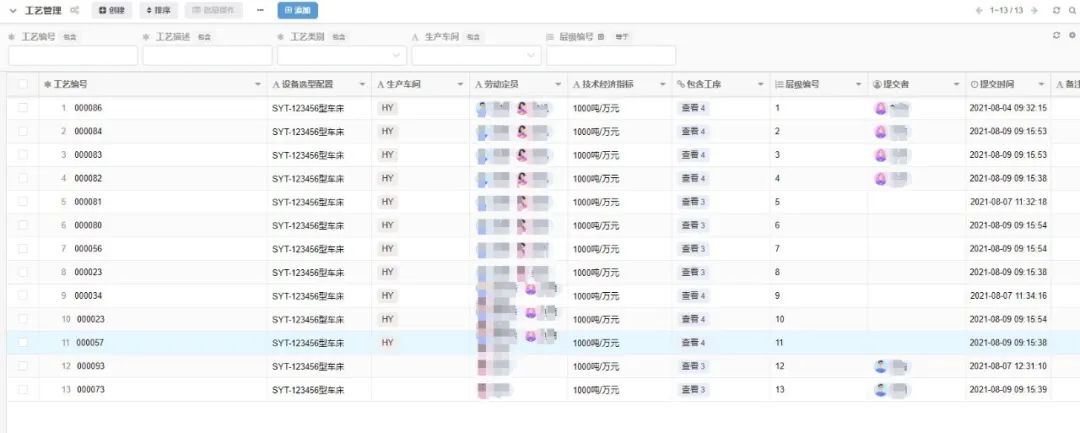This screenshot has height=433, width=1080.
Task: Check the select-all checkbox in table header
Action: (x=22, y=84)
